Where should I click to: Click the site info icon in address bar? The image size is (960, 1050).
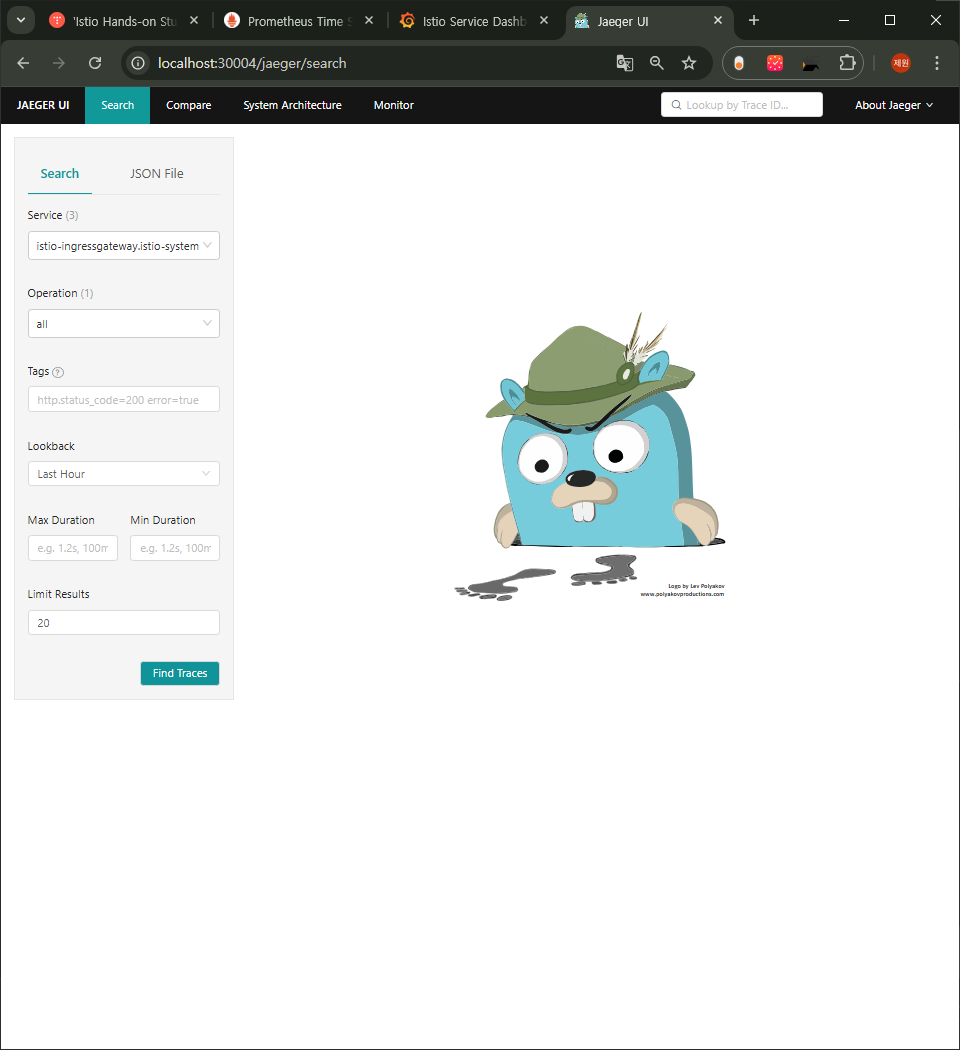[138, 63]
